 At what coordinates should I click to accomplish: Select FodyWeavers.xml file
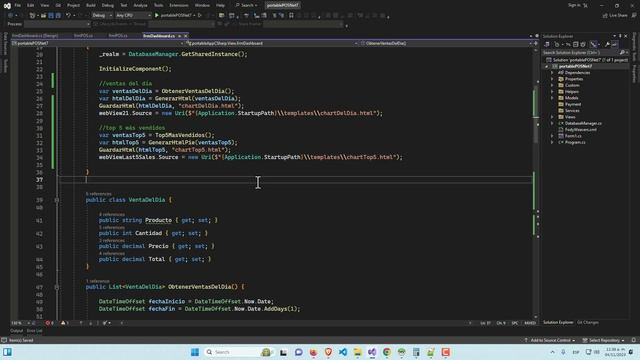pyautogui.click(x=580, y=130)
